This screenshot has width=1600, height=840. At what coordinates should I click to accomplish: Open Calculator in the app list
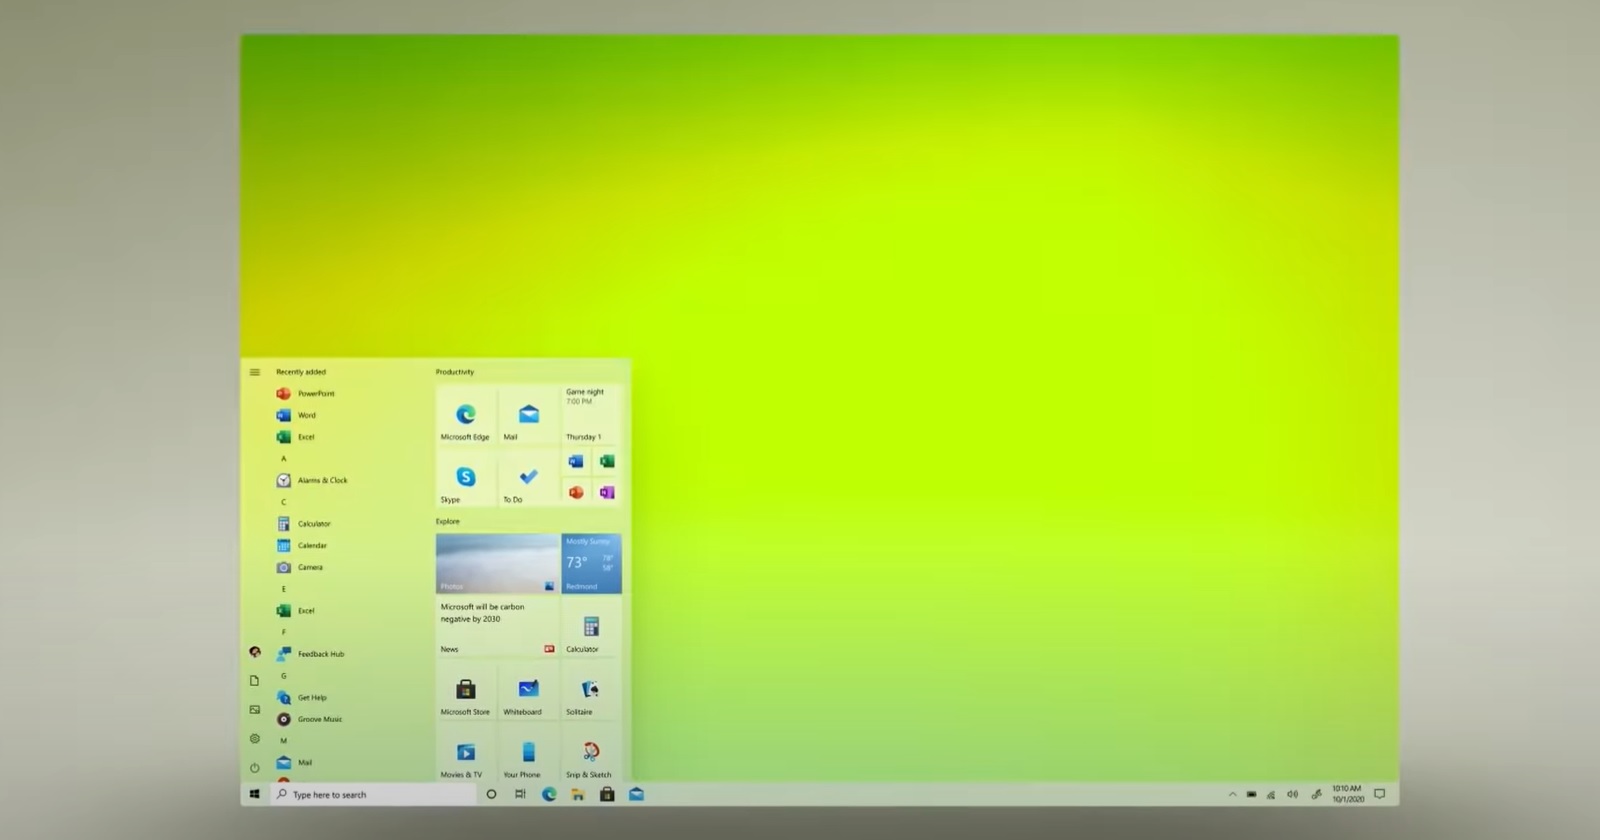point(303,524)
